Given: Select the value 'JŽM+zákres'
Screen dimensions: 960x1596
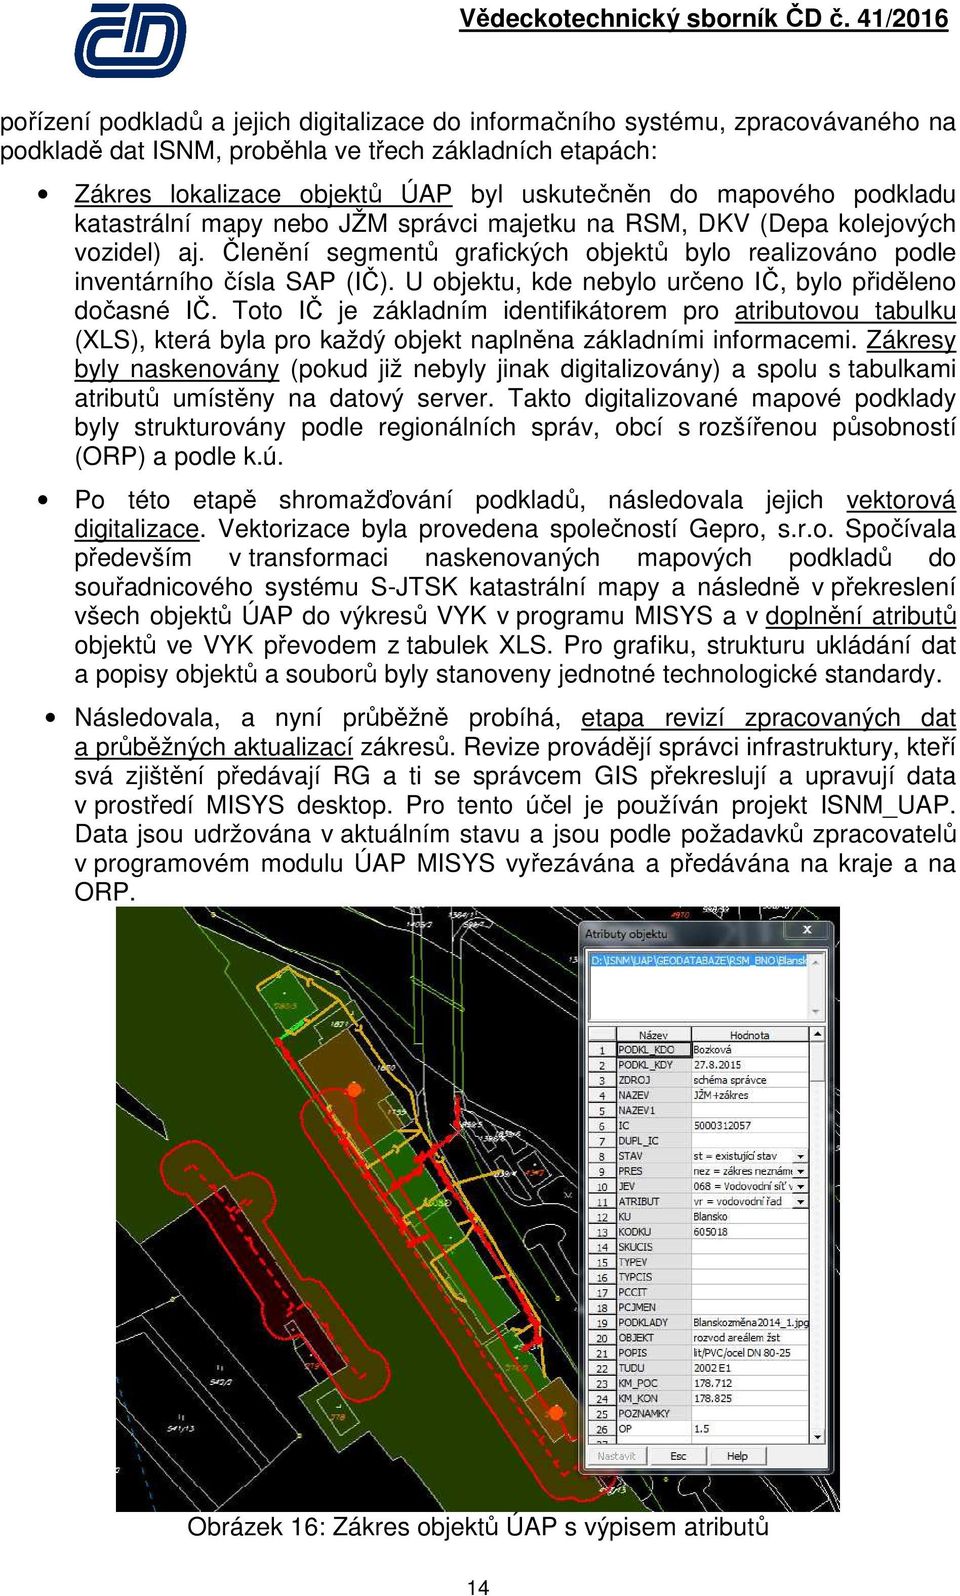Looking at the screenshot, I should pos(749,1095).
